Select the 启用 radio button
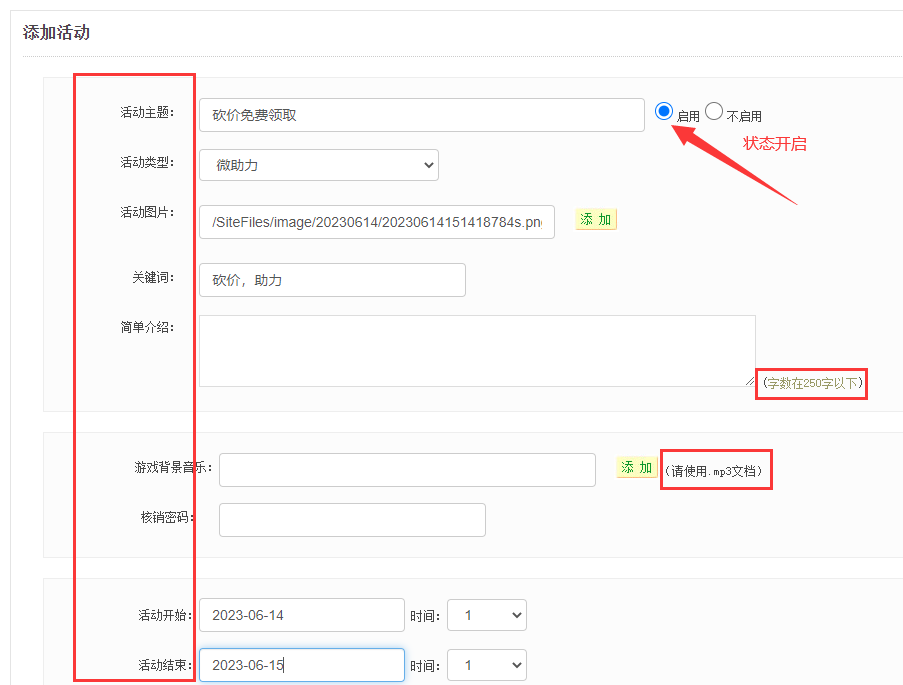This screenshot has height=685, width=903. point(664,112)
